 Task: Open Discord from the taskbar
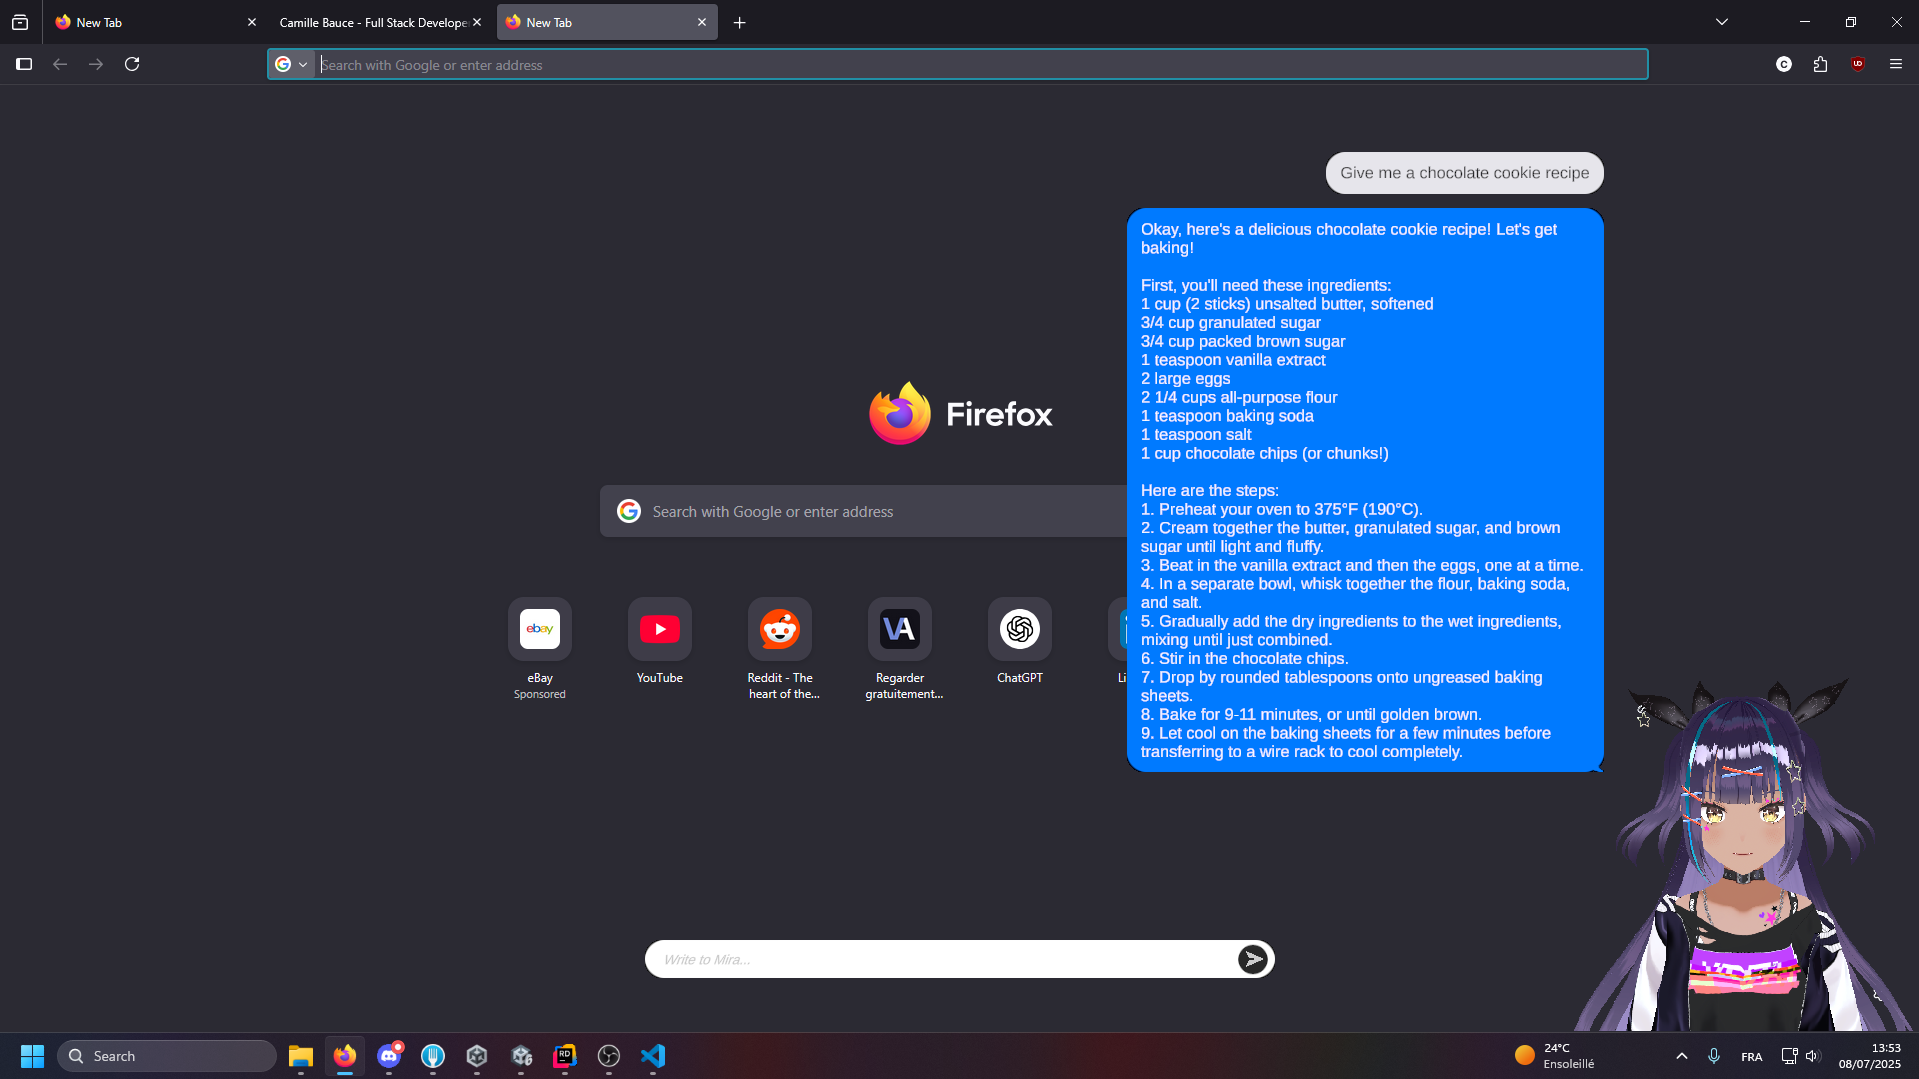(390, 1055)
